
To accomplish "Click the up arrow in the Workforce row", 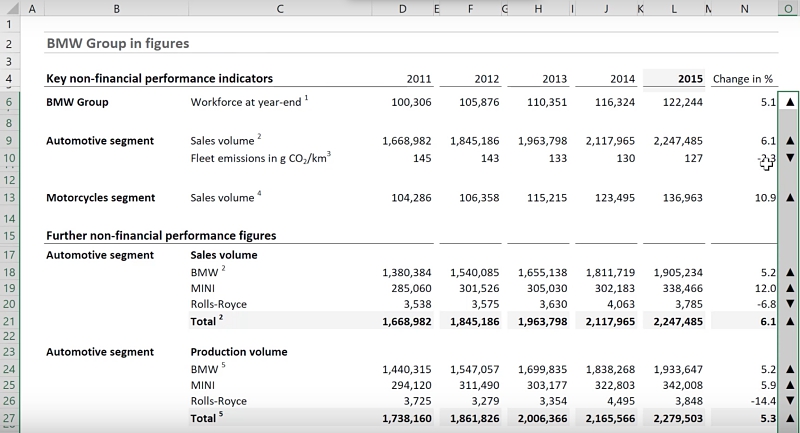I will (x=790, y=102).
